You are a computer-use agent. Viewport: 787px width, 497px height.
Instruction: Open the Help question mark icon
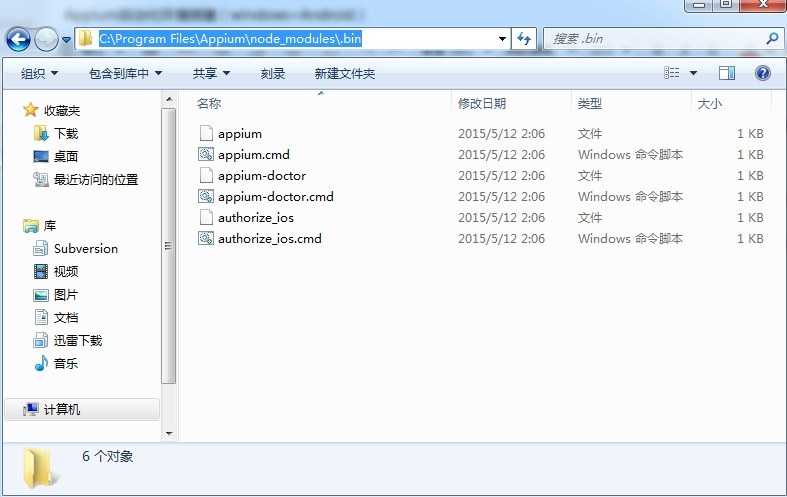[x=762, y=73]
